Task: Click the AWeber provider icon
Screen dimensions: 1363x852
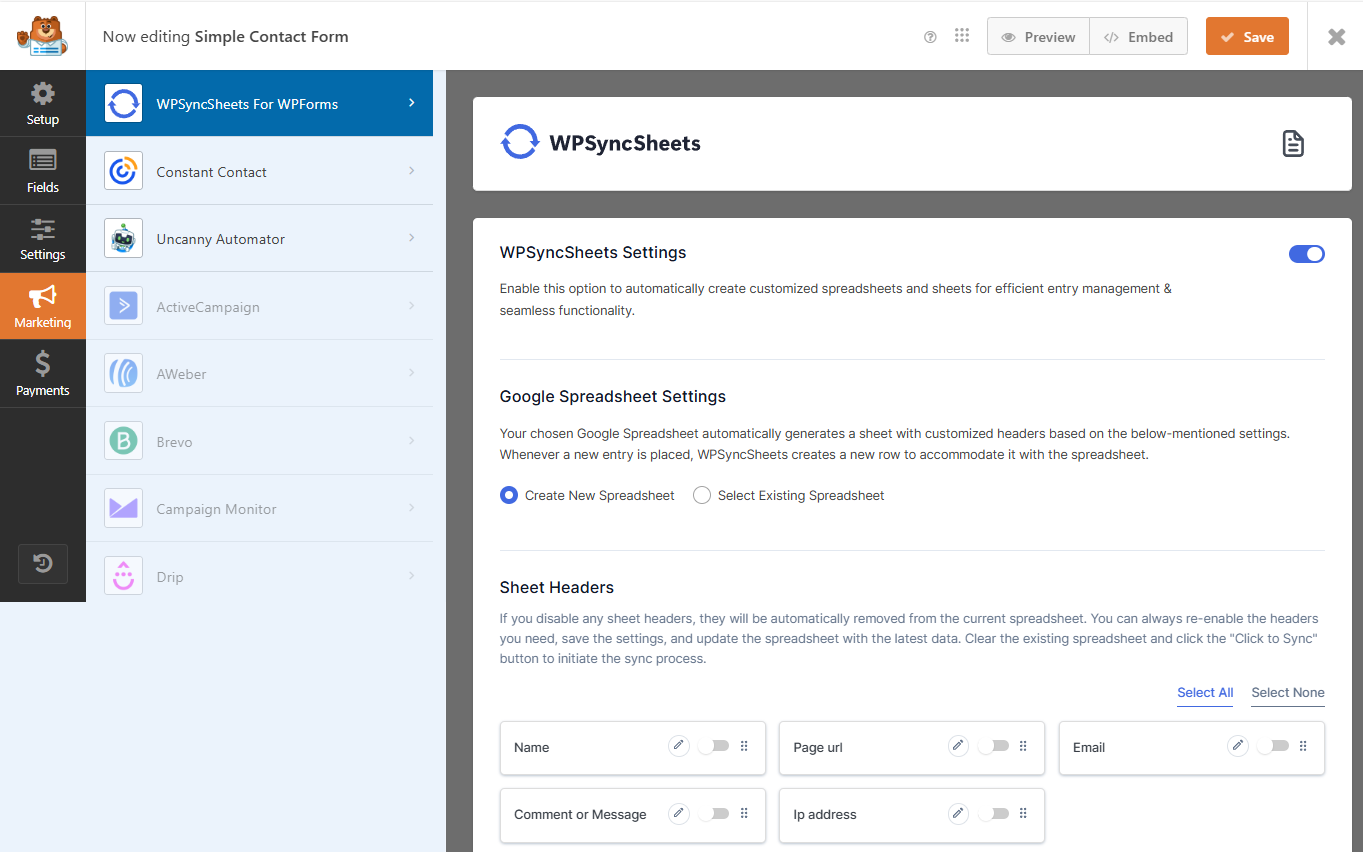Action: click(124, 373)
